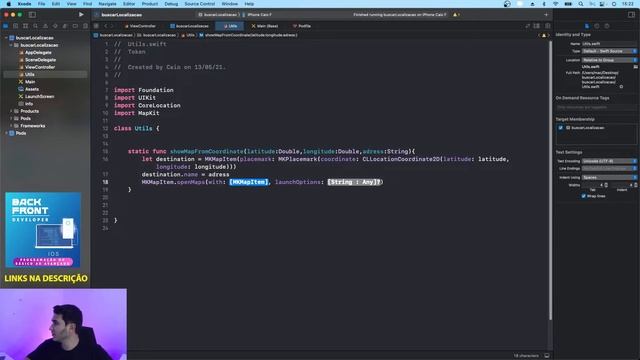
Task: Open the Source Control navigator icon
Action: 16,26
